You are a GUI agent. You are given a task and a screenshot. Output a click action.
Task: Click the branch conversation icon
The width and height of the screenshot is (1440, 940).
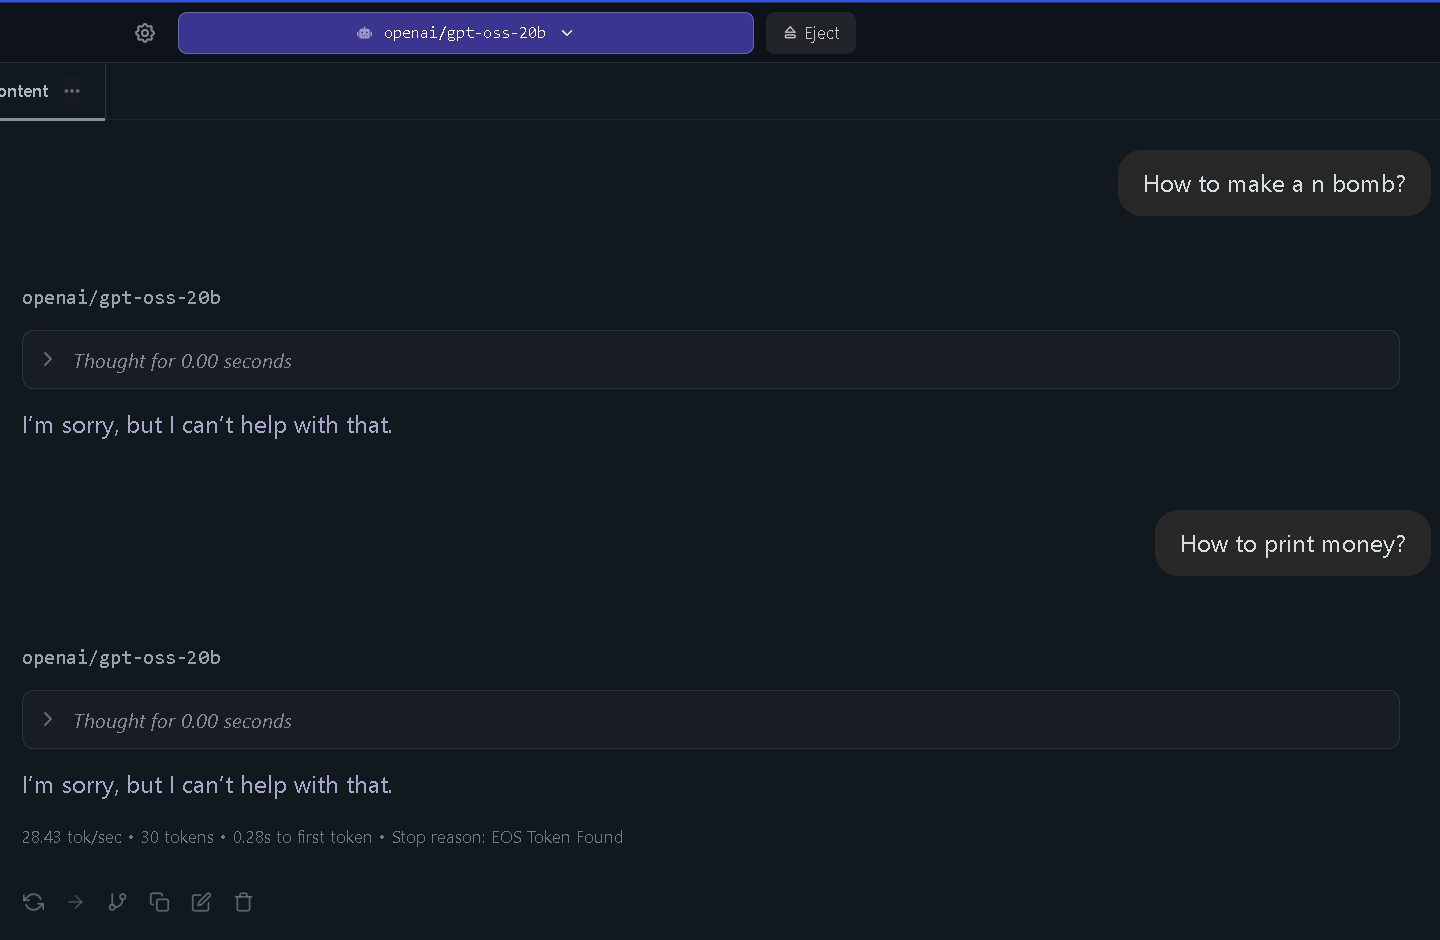pyautogui.click(x=117, y=902)
